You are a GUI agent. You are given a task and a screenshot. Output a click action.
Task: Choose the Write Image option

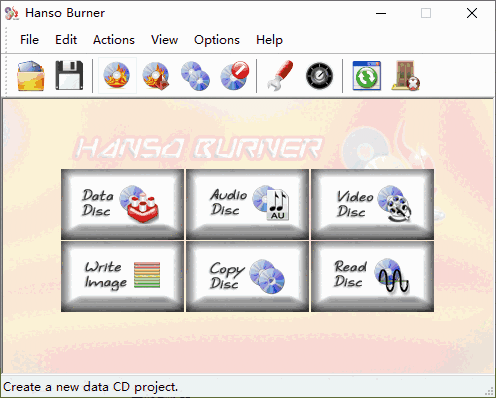(x=122, y=277)
